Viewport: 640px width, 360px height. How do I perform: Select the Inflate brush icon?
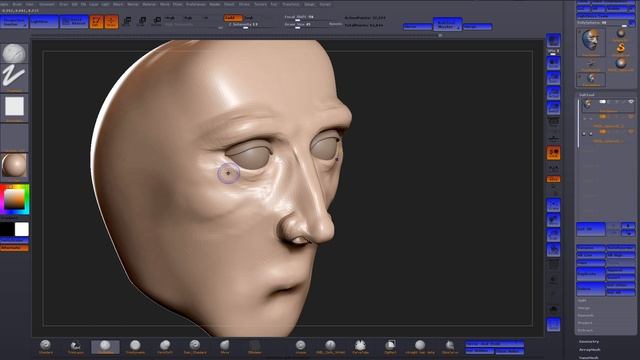(300, 347)
